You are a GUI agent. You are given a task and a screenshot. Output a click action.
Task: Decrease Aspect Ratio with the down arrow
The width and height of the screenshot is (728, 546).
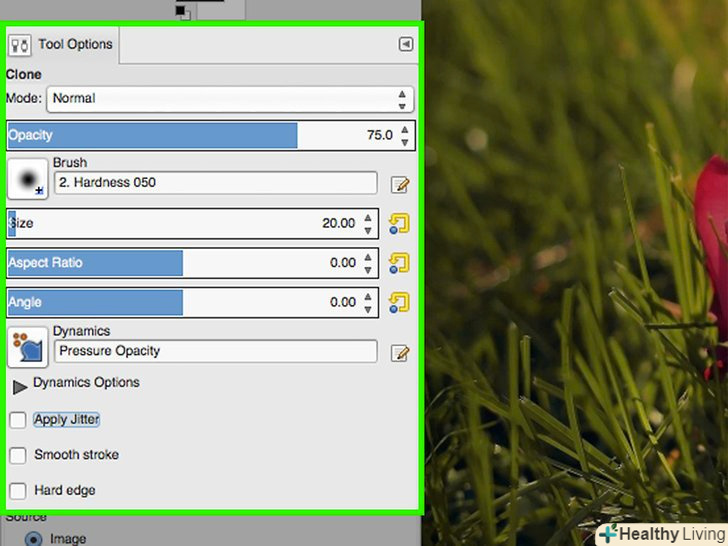(368, 270)
